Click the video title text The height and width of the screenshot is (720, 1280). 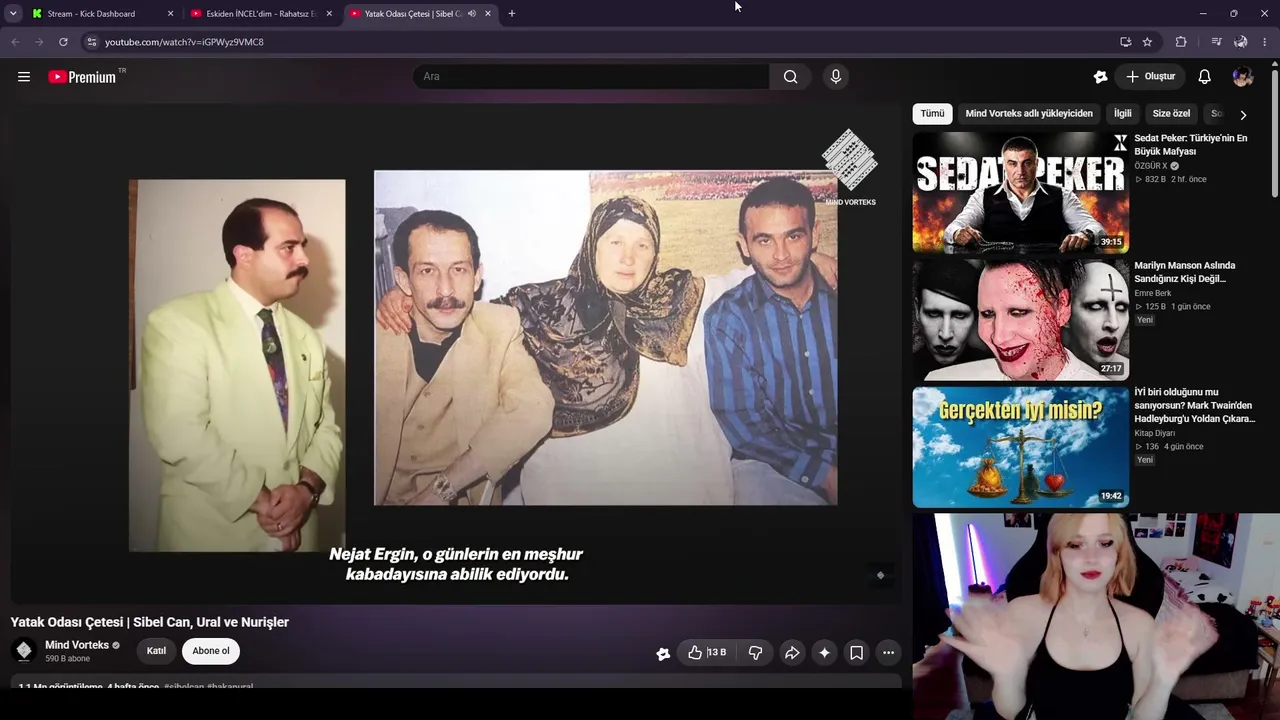[x=150, y=622]
